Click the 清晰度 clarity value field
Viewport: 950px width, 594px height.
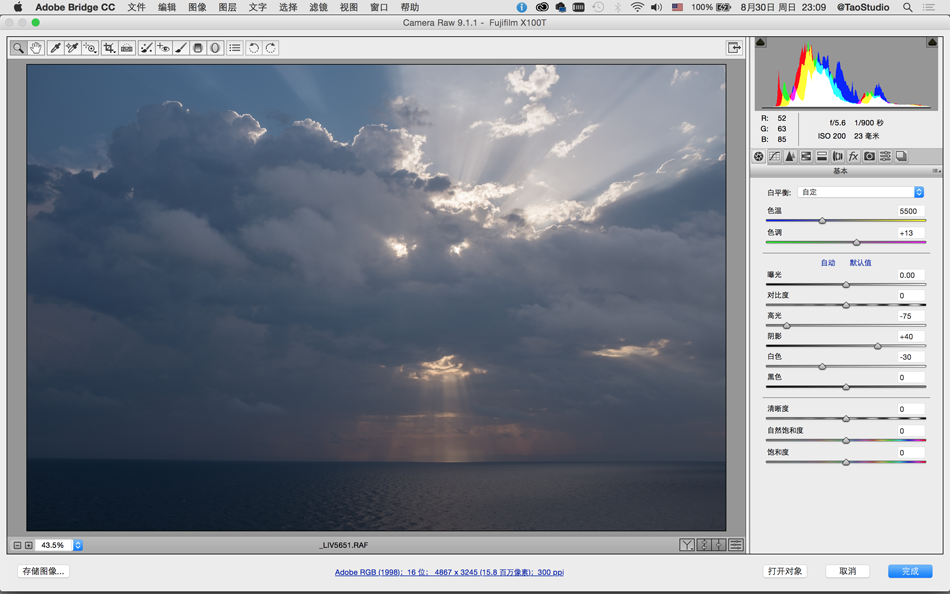point(911,409)
